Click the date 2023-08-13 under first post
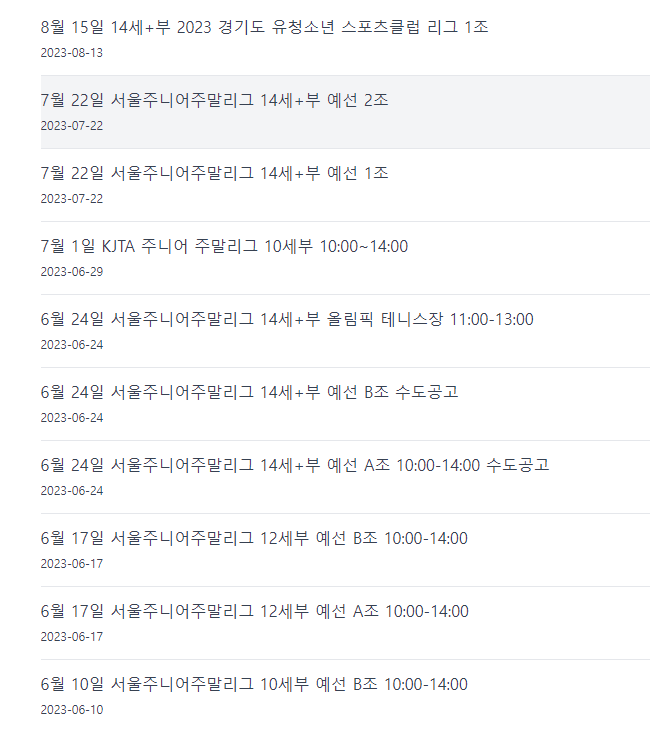Image resolution: width=650 pixels, height=745 pixels. (72, 53)
